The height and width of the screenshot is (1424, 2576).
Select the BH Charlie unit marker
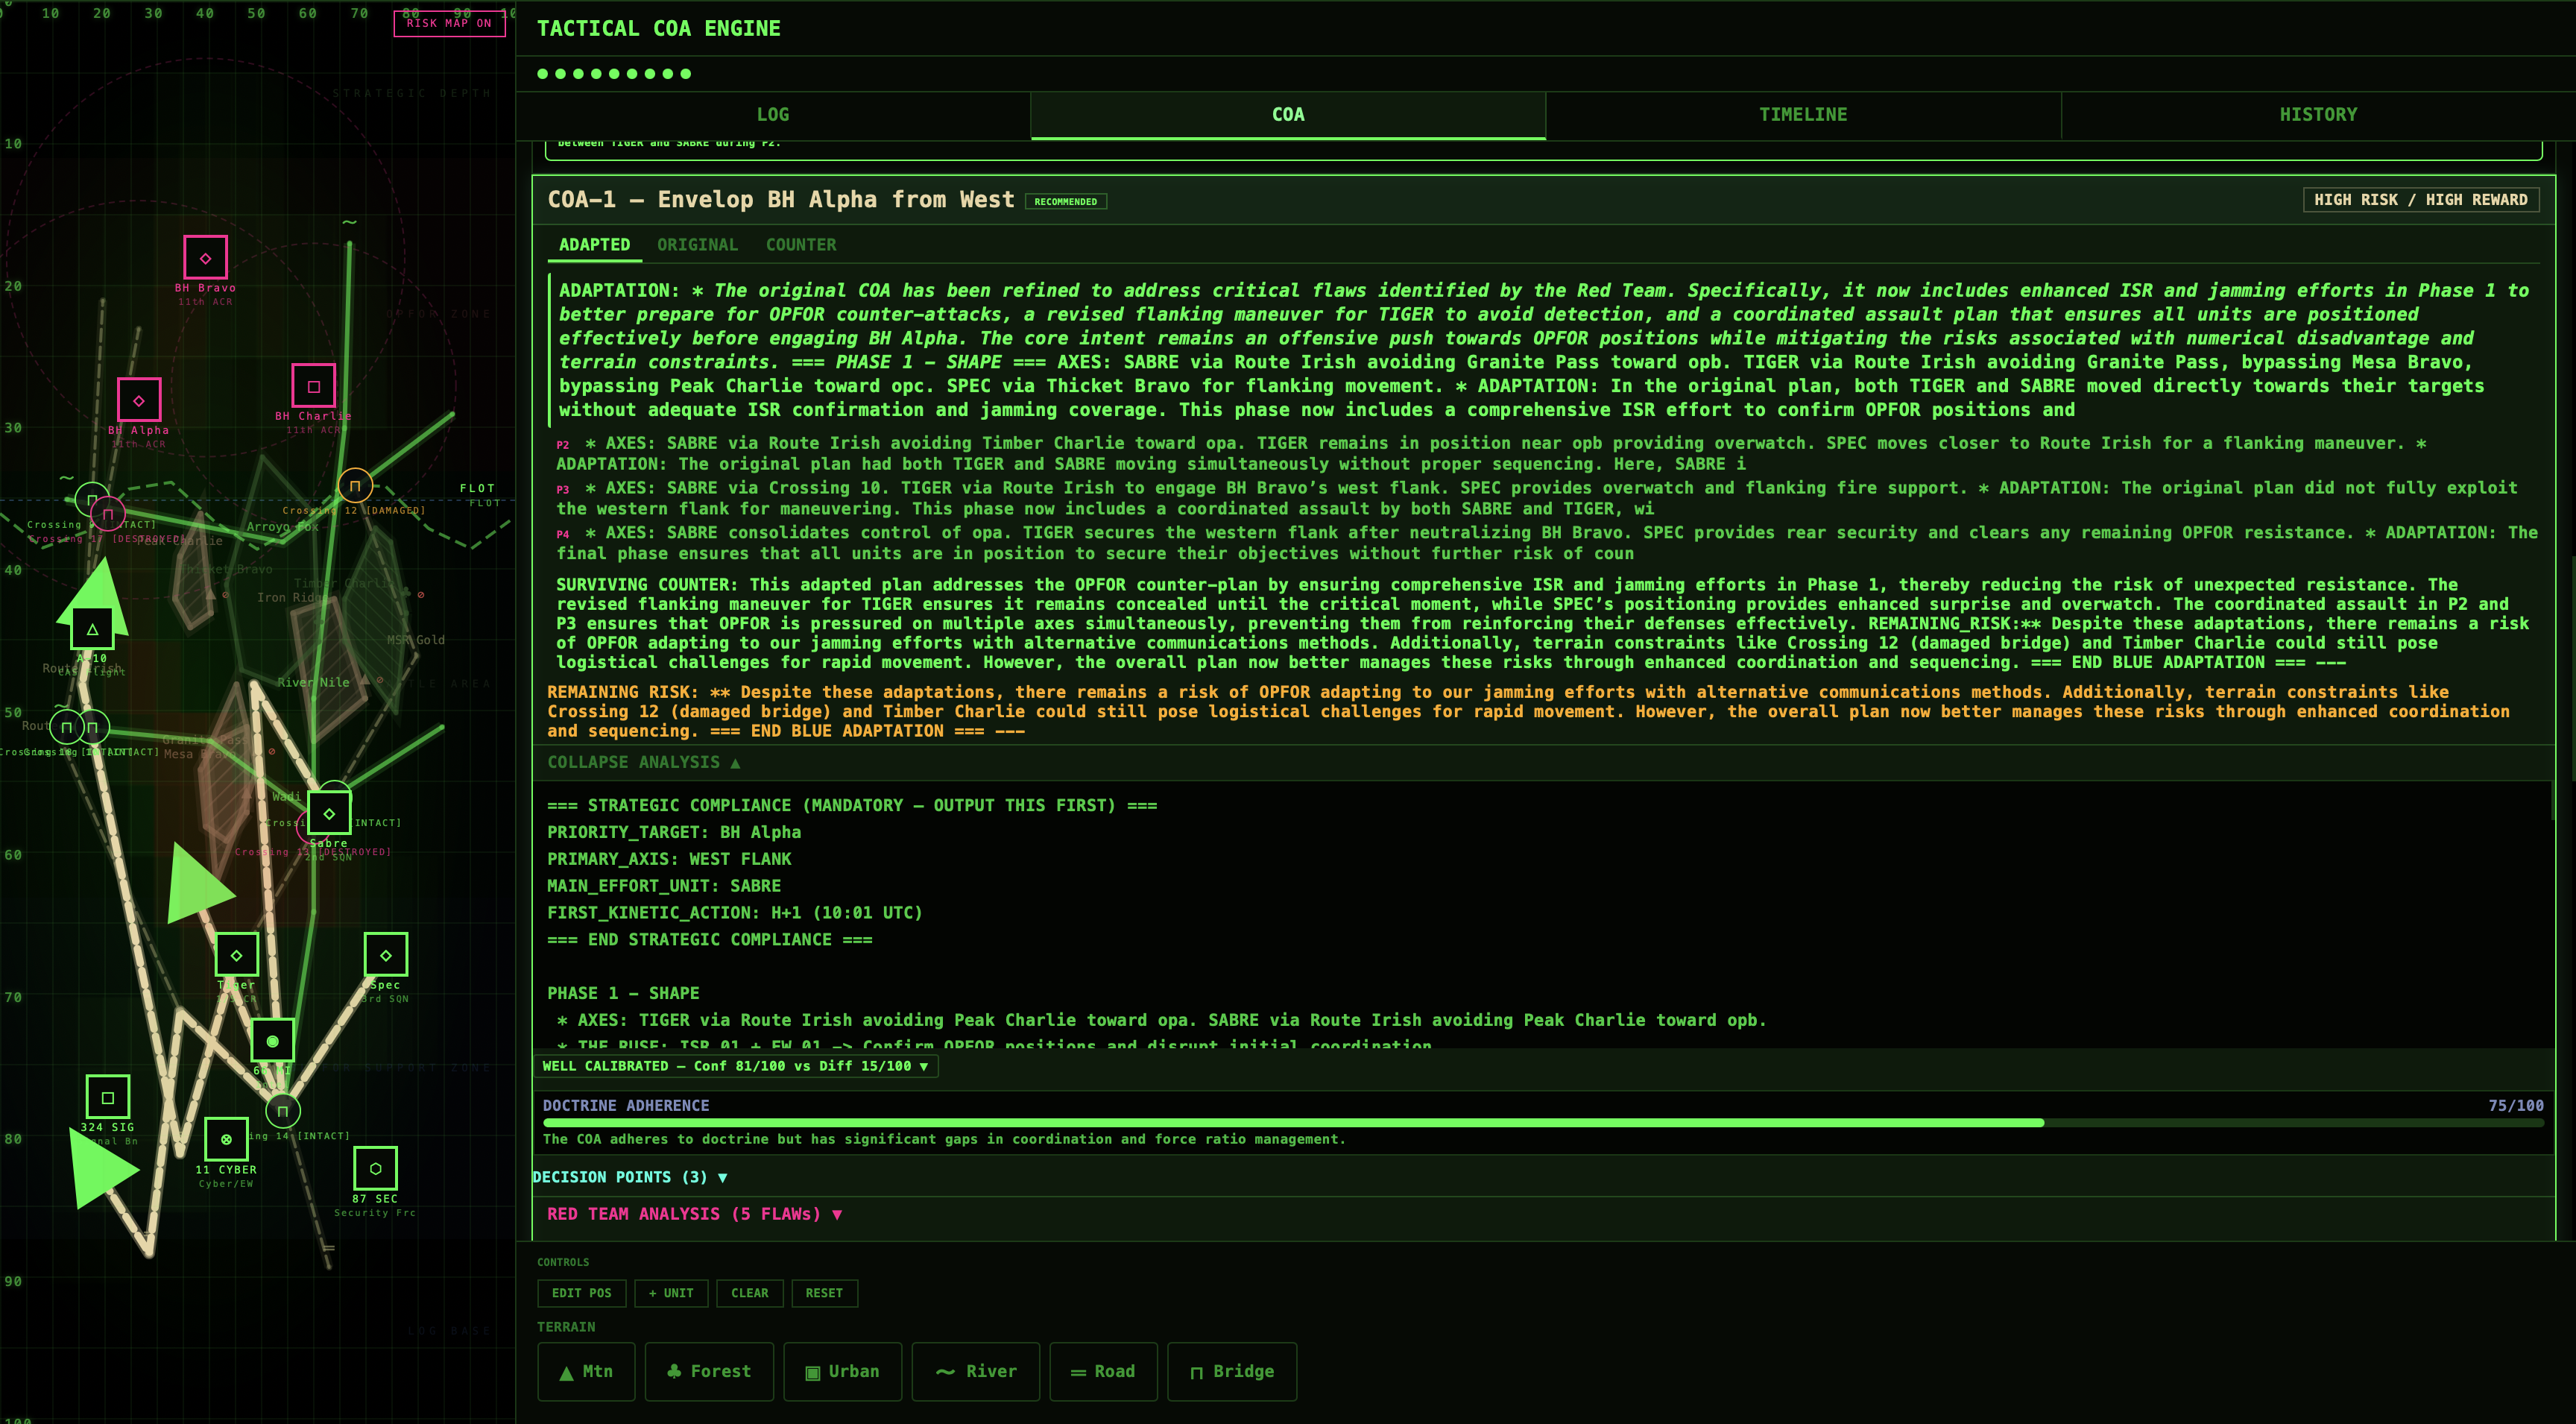coord(313,386)
